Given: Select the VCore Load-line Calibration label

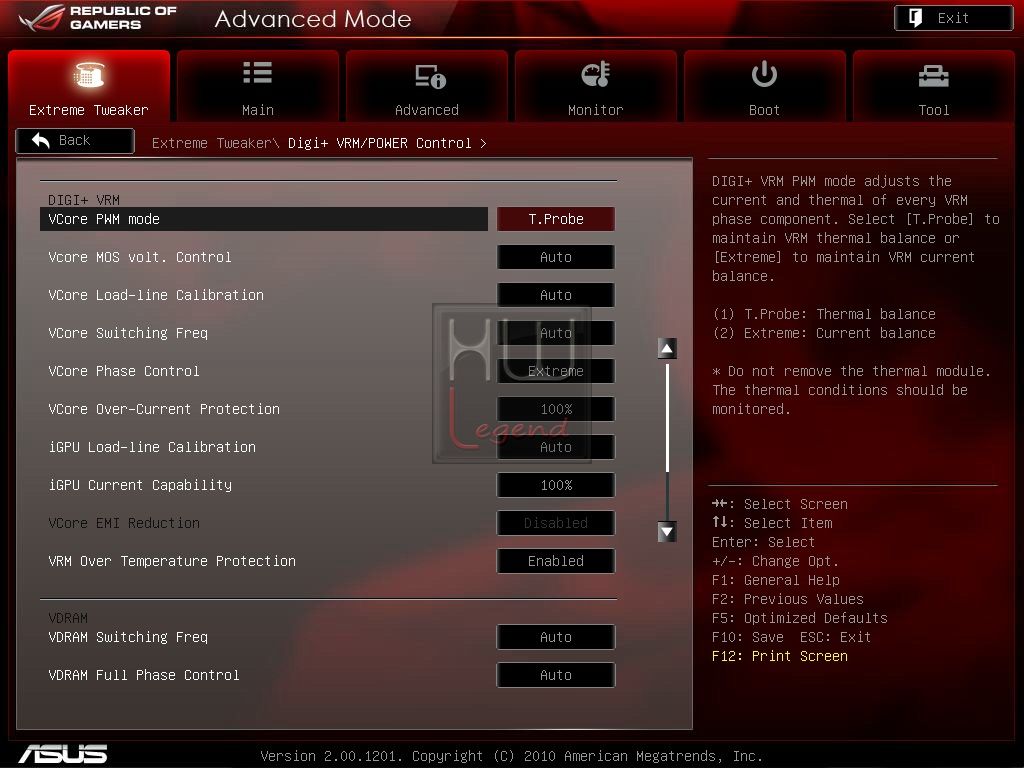Looking at the screenshot, I should tap(156, 295).
